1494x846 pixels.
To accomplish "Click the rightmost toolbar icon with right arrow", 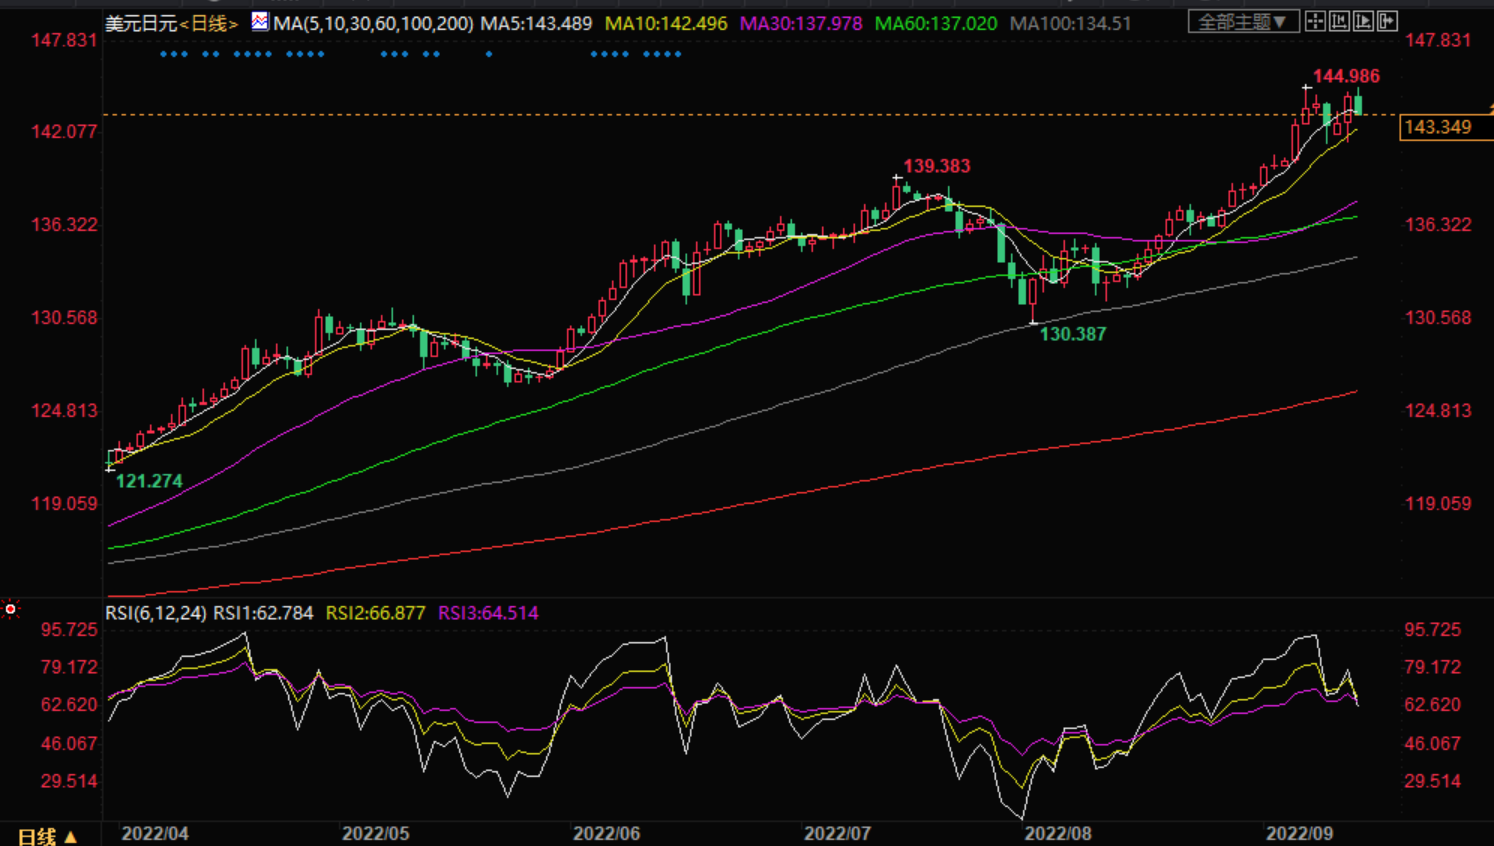I will [1387, 21].
